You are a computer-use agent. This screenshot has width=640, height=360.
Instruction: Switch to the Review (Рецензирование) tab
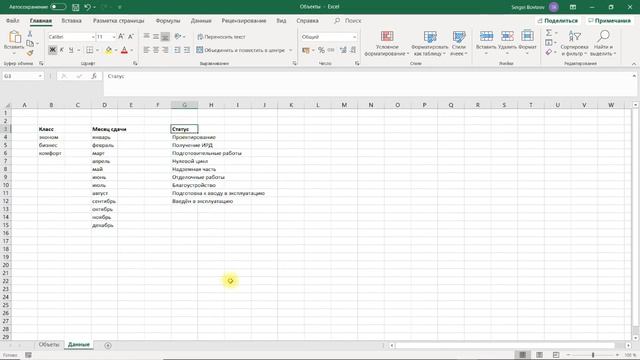point(244,20)
